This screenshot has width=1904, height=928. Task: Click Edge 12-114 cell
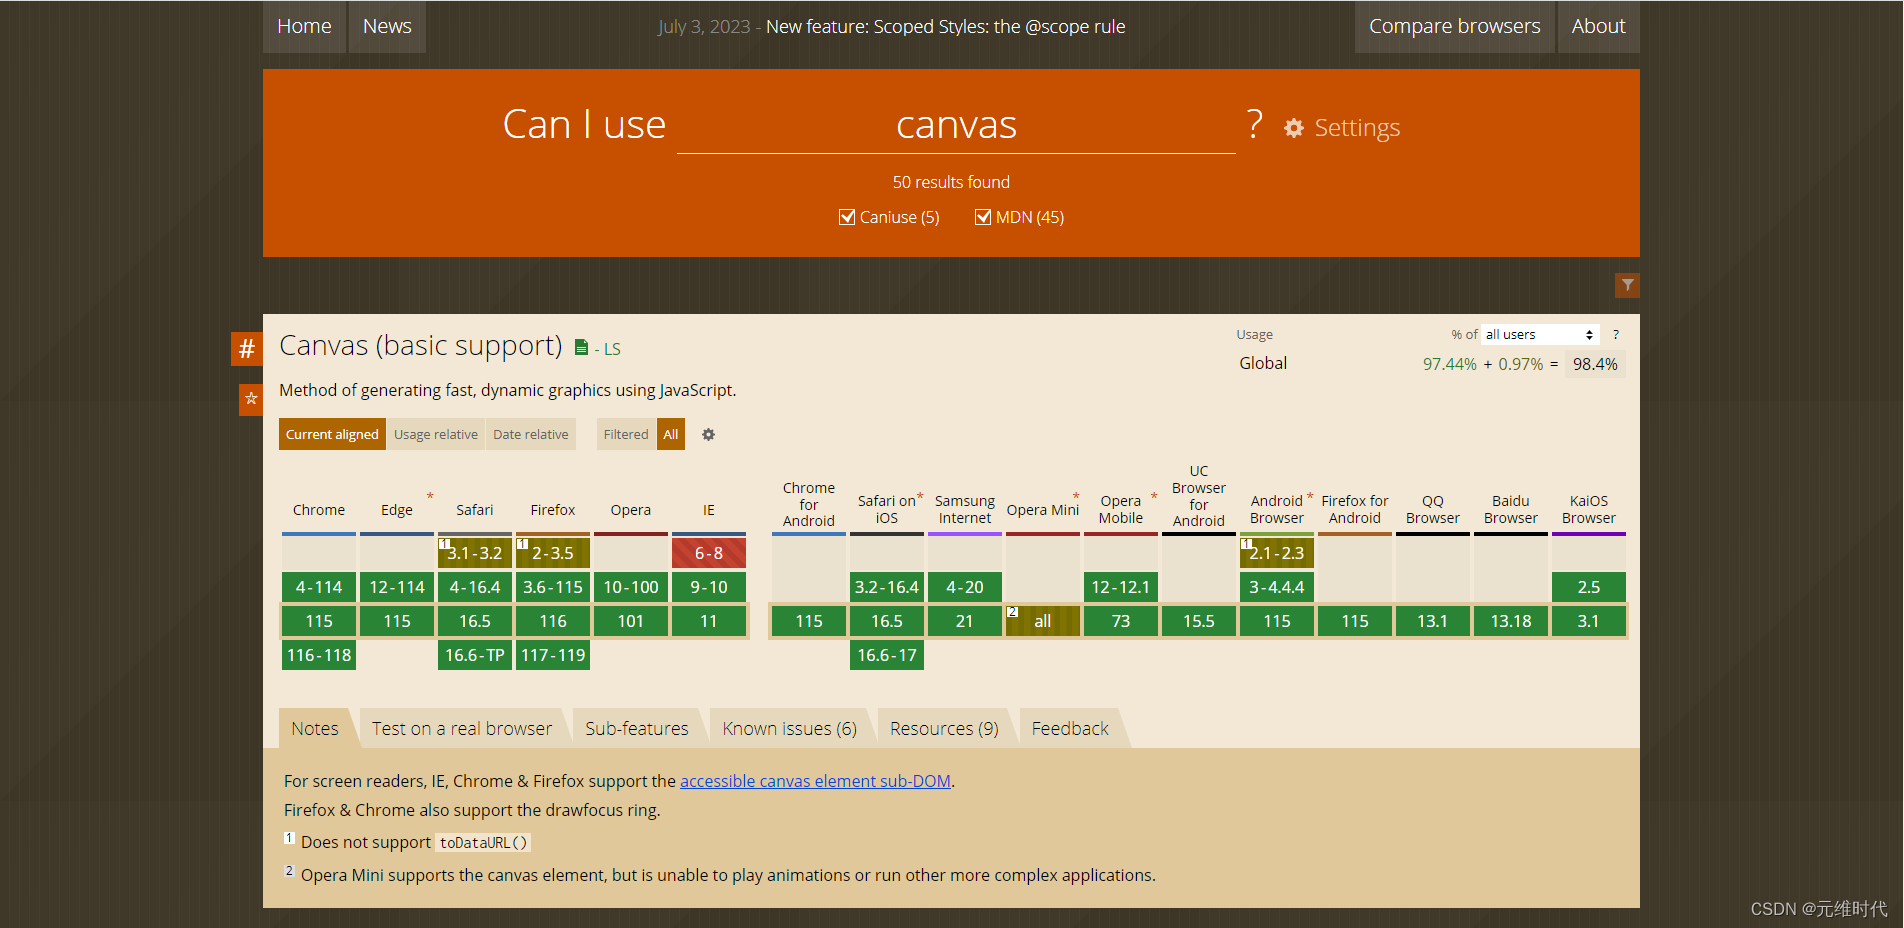(x=397, y=587)
